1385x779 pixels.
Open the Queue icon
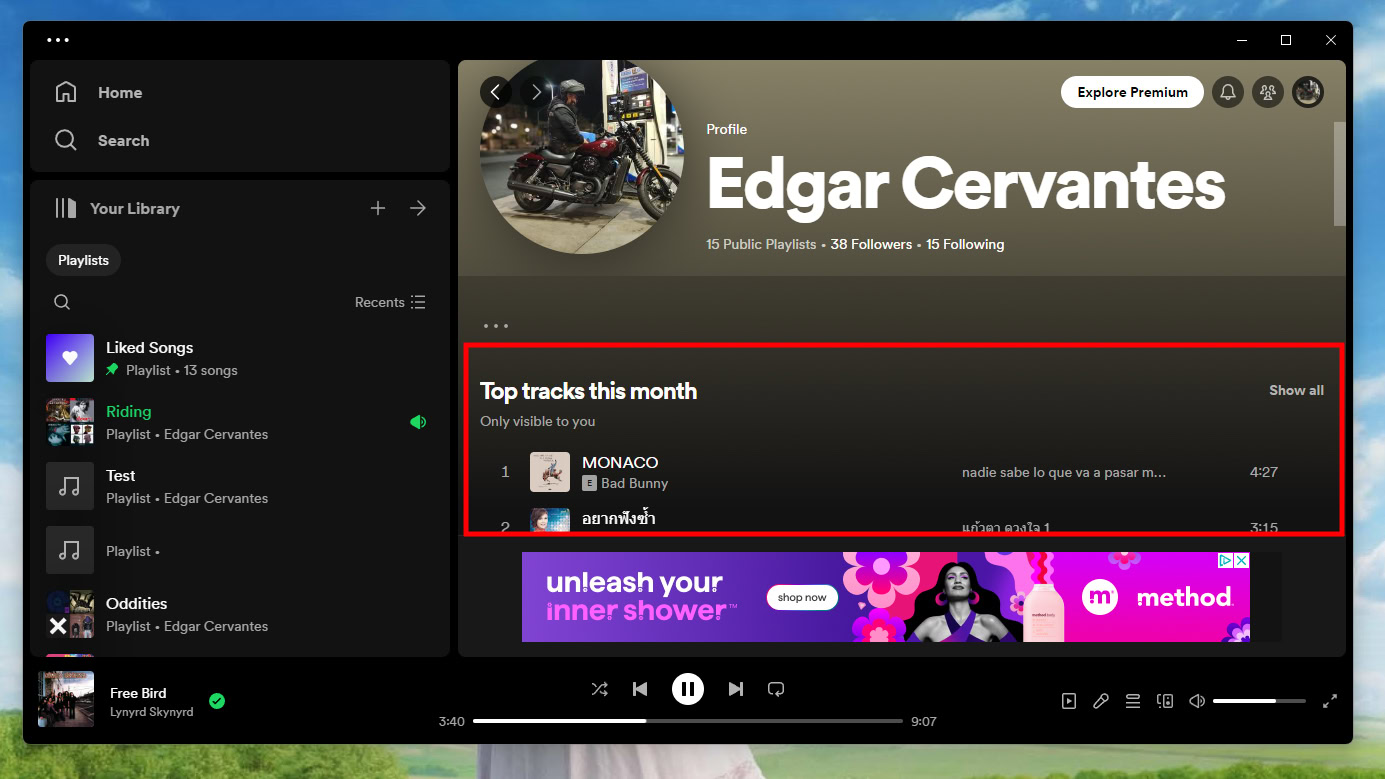(x=1133, y=701)
